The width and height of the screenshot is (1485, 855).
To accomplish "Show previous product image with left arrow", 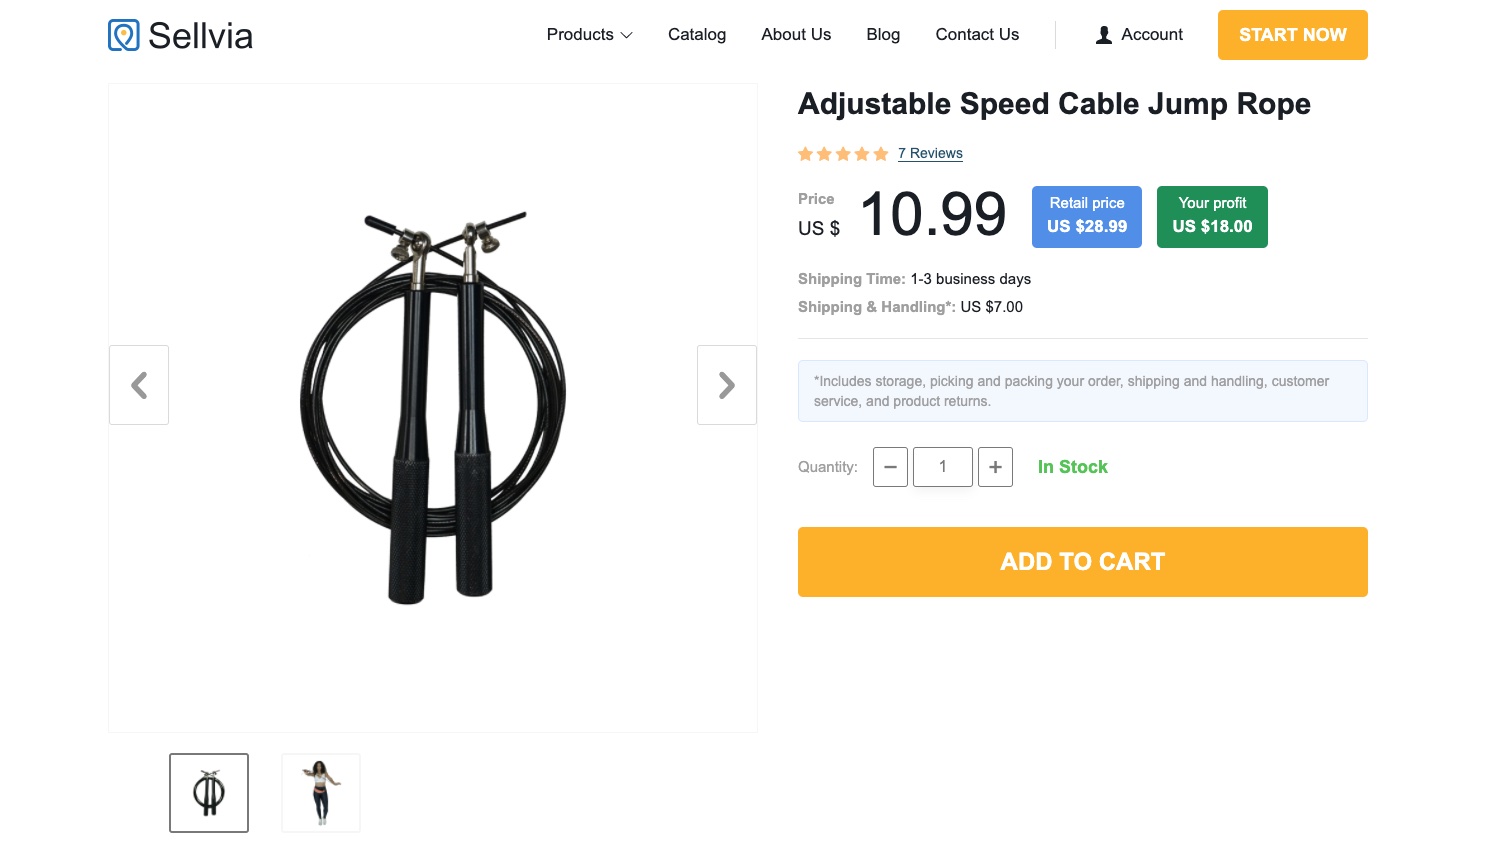I will 139,385.
